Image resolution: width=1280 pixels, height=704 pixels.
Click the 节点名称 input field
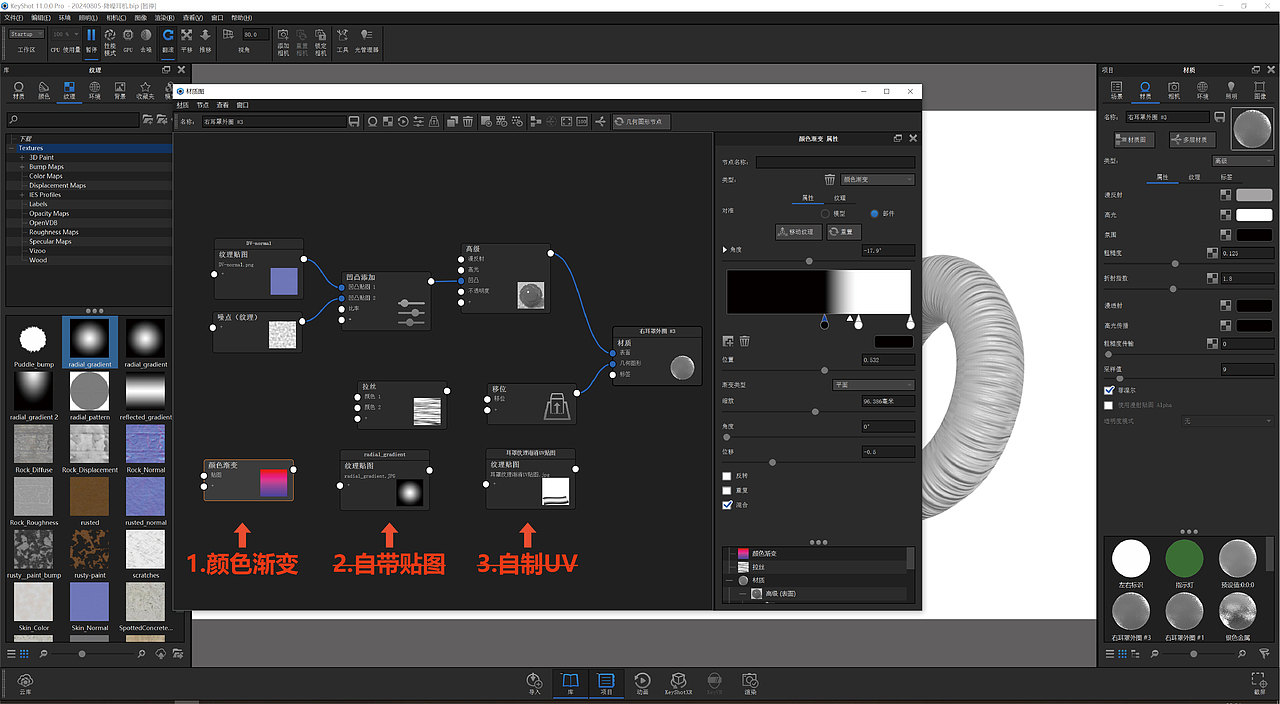836,162
